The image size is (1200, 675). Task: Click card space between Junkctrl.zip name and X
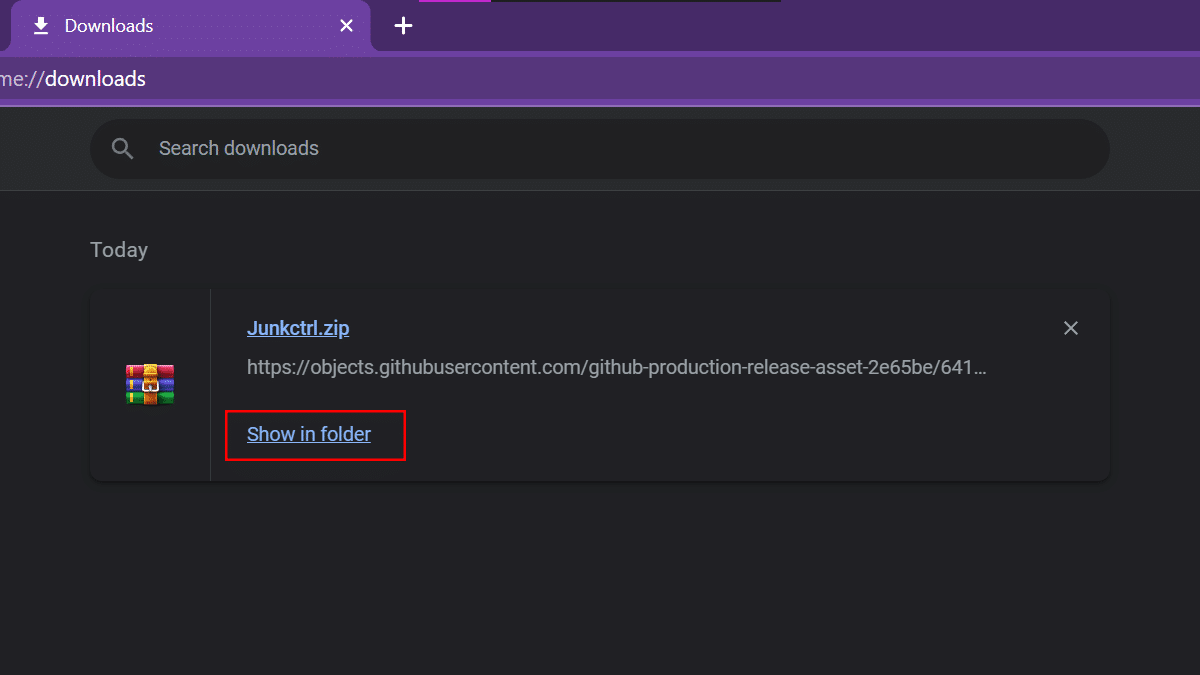(700, 328)
